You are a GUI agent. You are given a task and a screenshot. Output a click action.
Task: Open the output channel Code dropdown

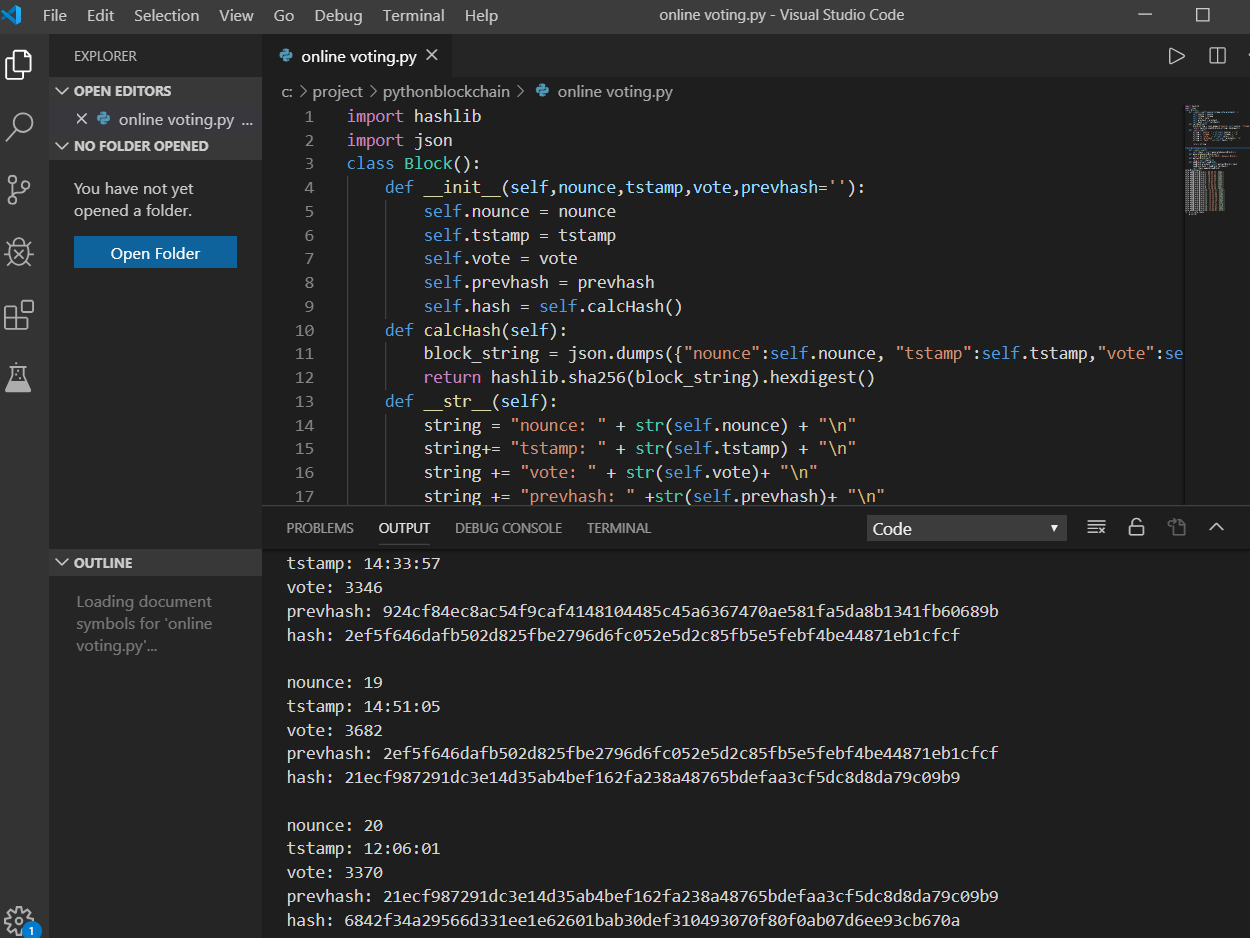click(966, 528)
